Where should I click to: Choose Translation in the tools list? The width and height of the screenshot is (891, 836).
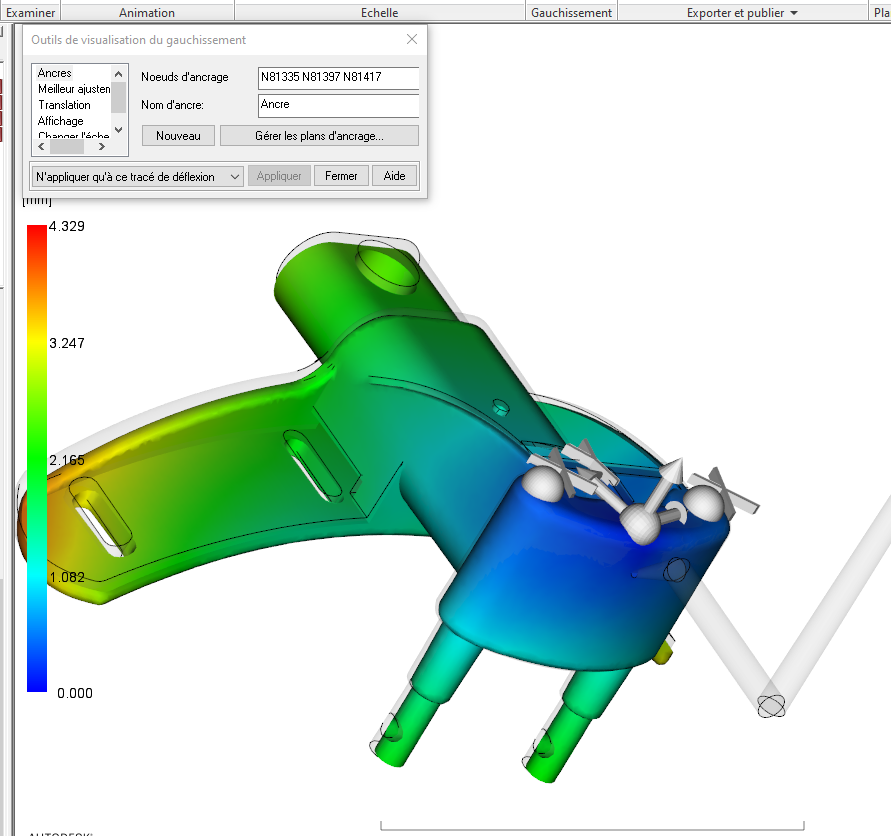pos(64,105)
